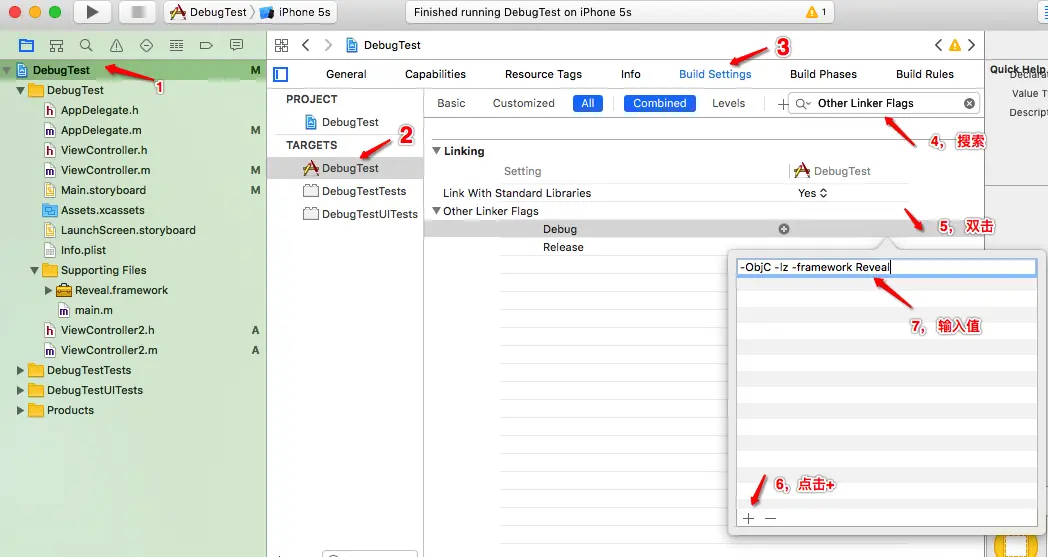This screenshot has height=557, width=1048.
Task: Select Combined settings view
Action: [660, 103]
